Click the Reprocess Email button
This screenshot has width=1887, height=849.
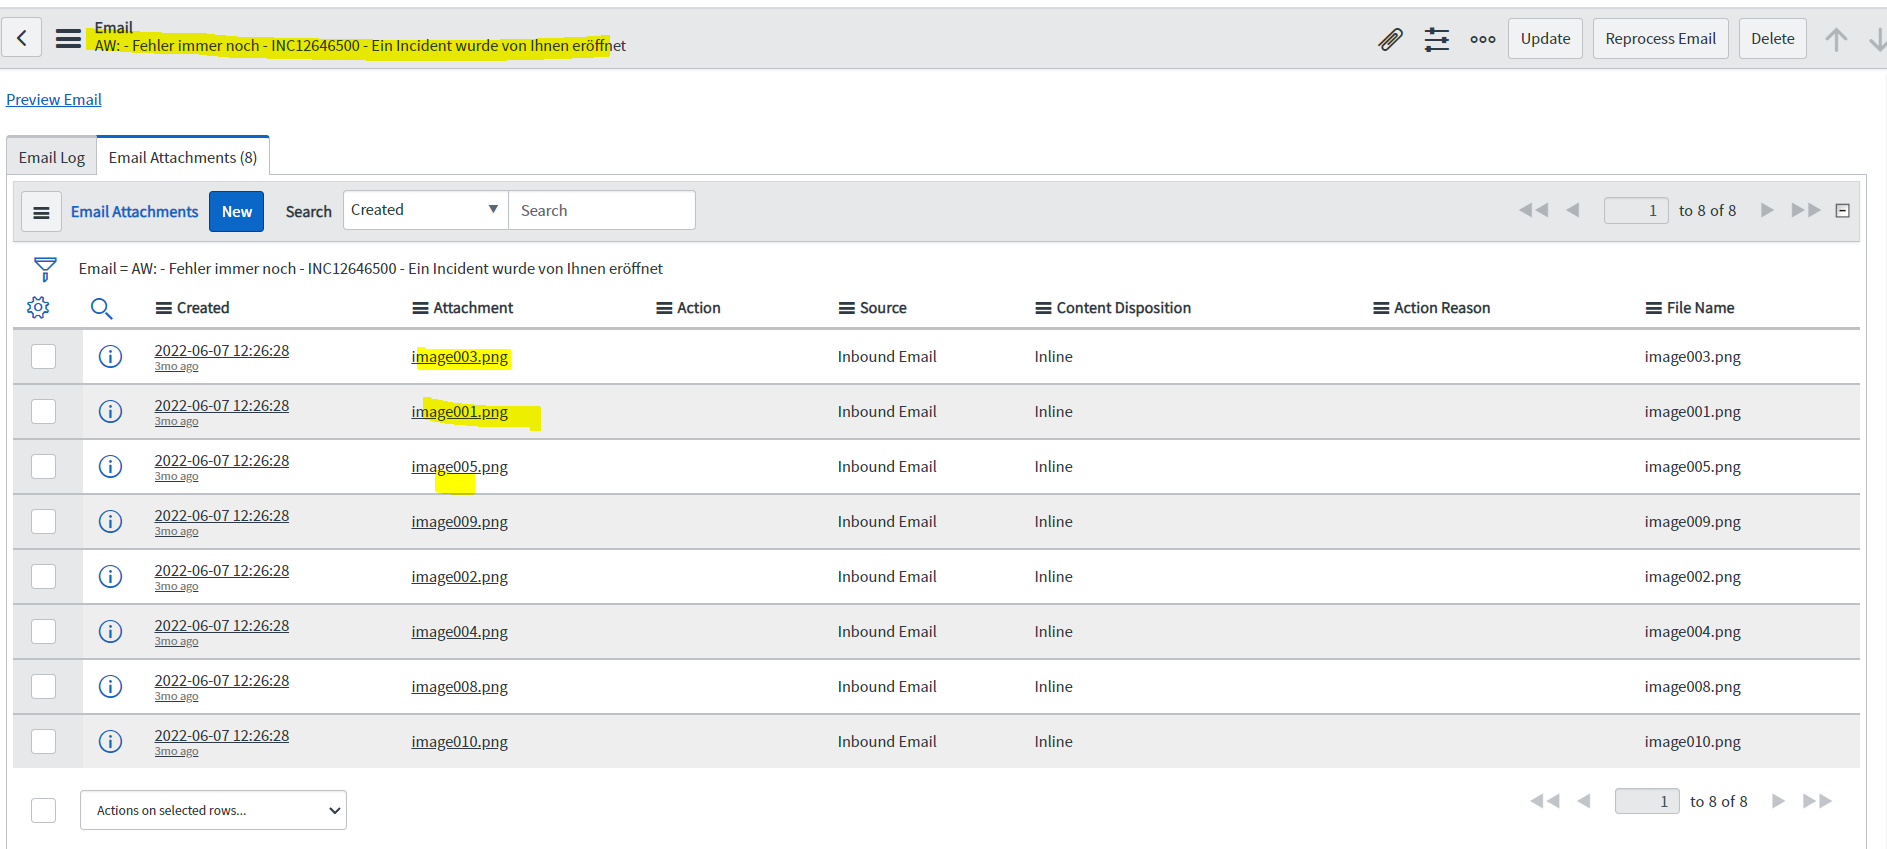[1660, 39]
